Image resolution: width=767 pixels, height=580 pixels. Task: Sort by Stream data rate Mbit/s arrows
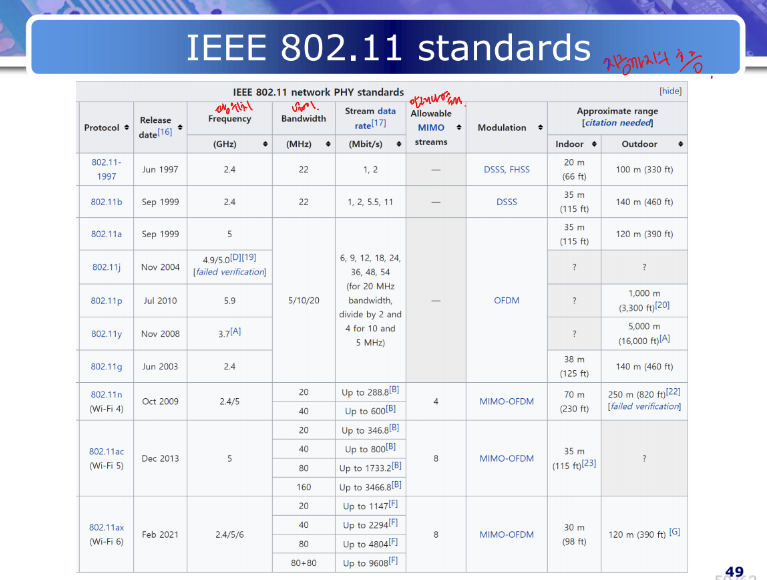tap(399, 144)
